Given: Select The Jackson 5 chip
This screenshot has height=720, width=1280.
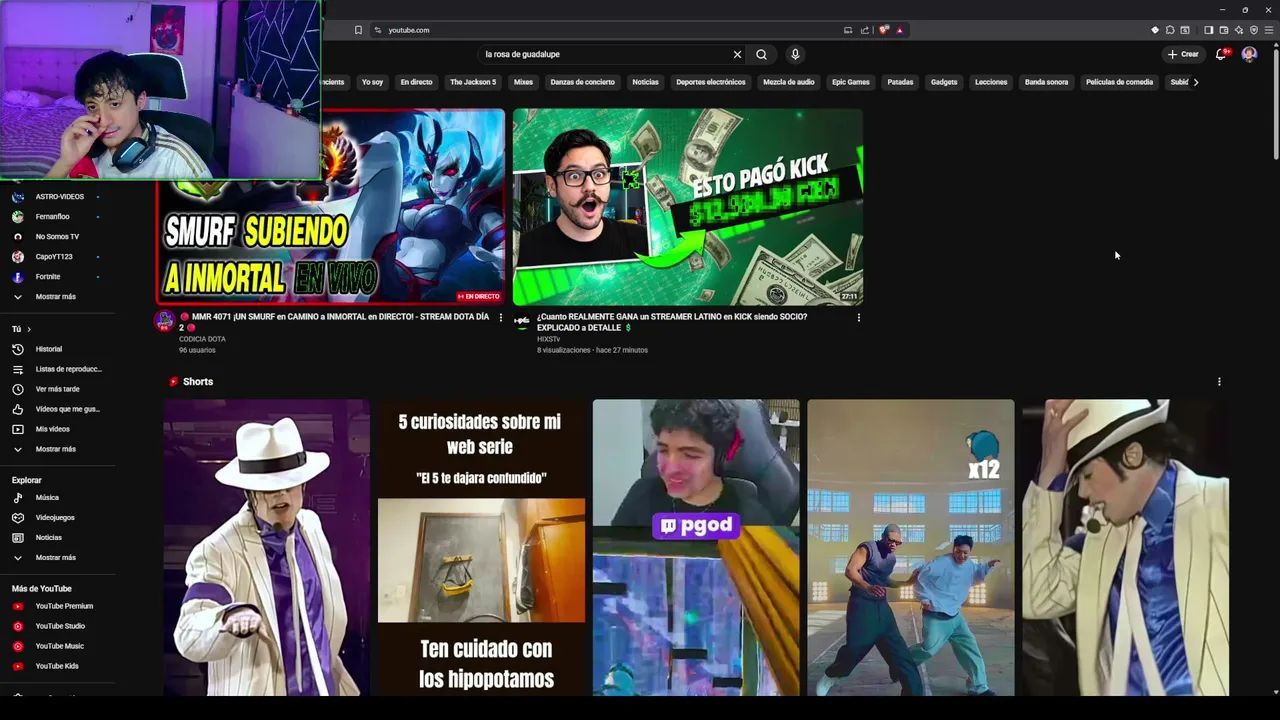Looking at the screenshot, I should [473, 82].
